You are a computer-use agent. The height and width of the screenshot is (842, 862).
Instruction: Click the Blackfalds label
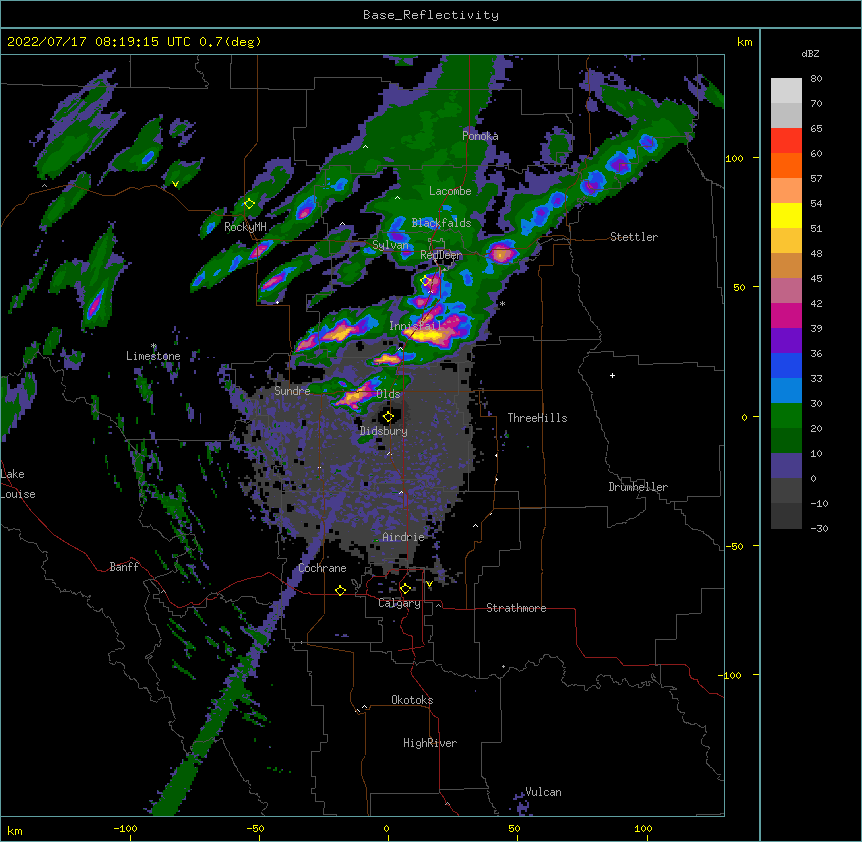[x=441, y=223]
